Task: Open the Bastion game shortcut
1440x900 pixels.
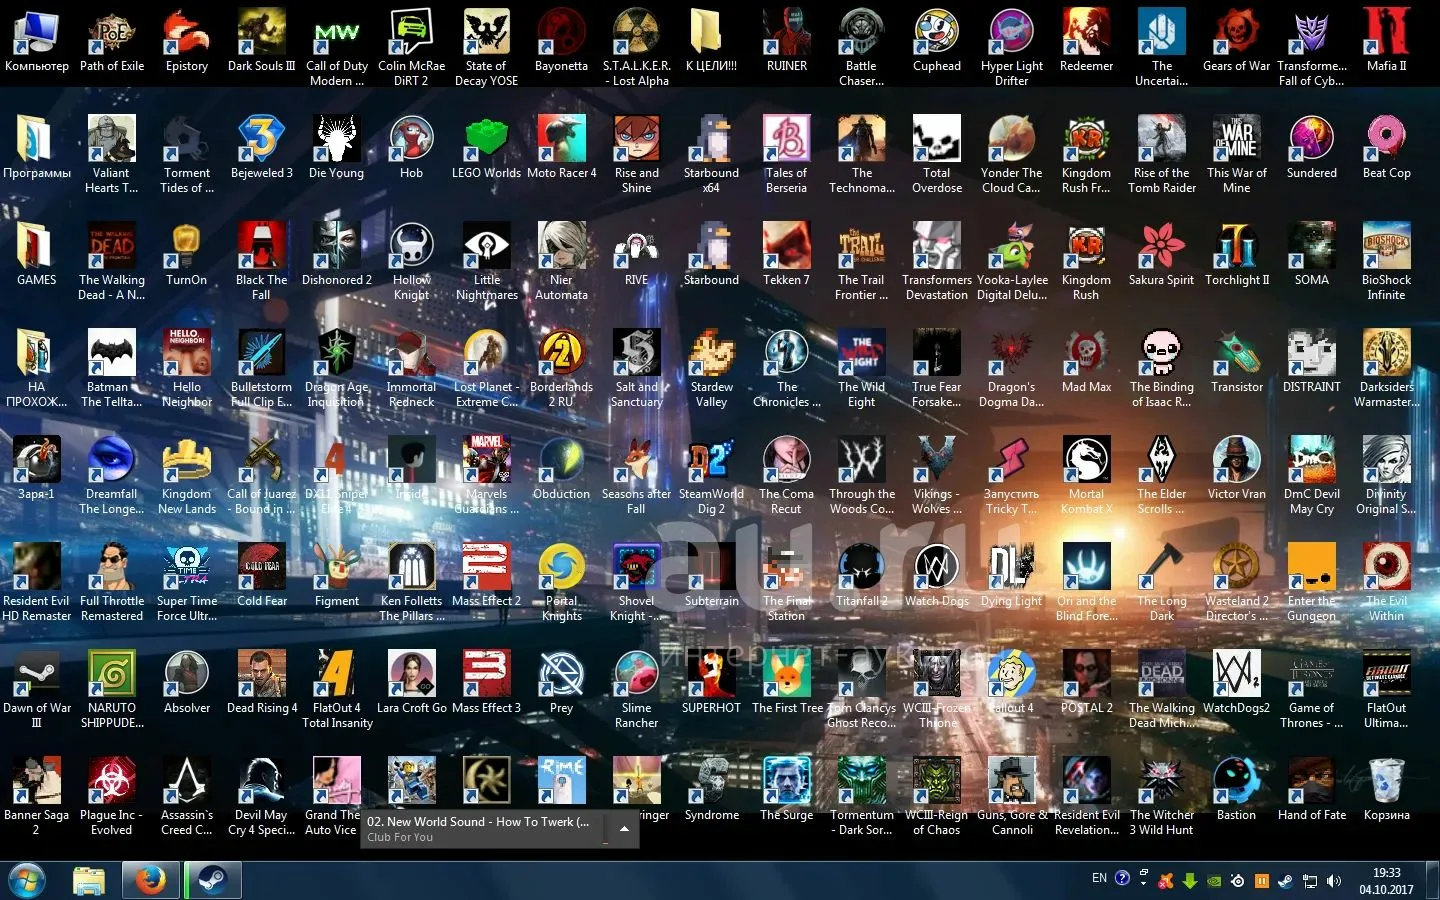Action: [x=1237, y=791]
